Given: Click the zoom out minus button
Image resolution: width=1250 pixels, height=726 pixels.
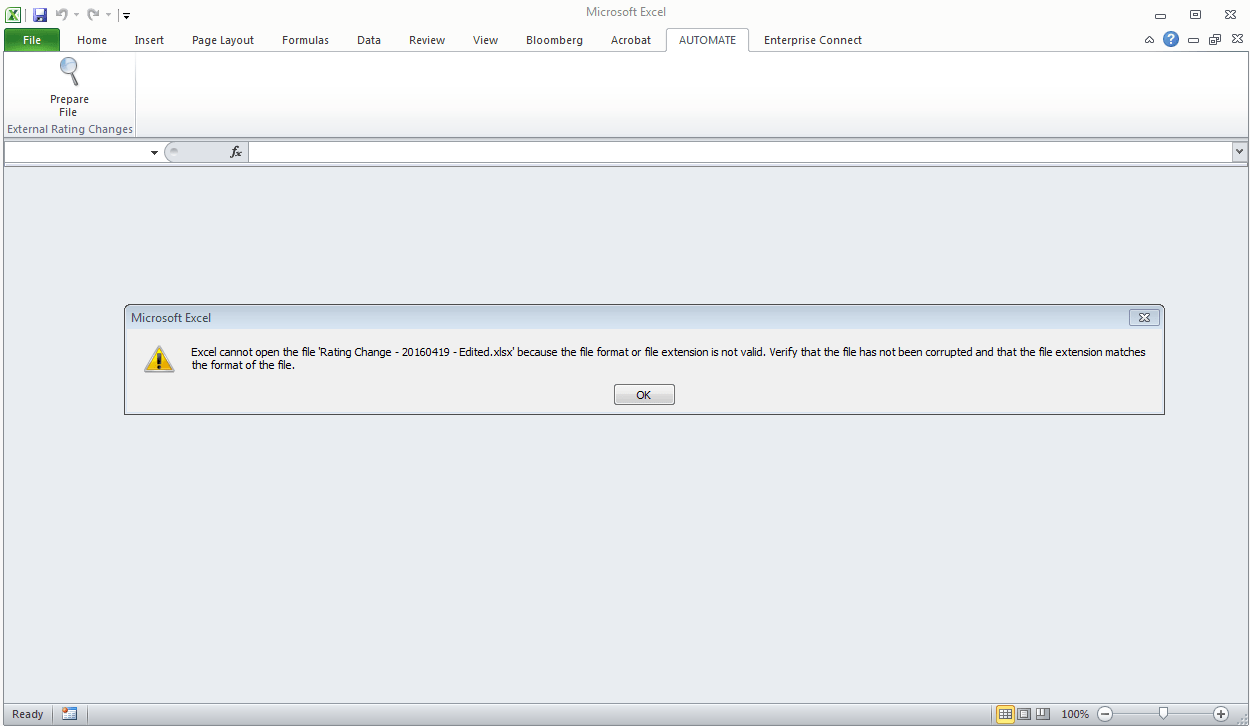Looking at the screenshot, I should click(x=1105, y=714).
